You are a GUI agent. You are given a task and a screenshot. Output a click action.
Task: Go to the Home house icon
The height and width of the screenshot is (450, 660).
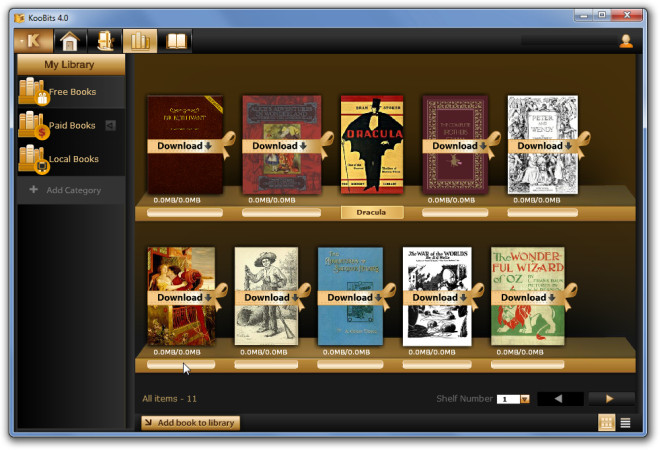[70, 41]
